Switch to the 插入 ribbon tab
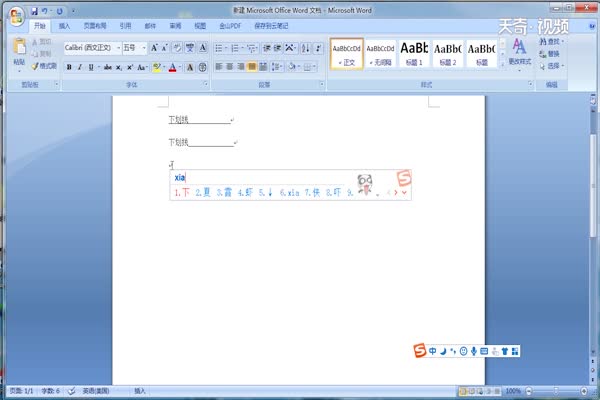This screenshot has height=400, width=600. 65,25
